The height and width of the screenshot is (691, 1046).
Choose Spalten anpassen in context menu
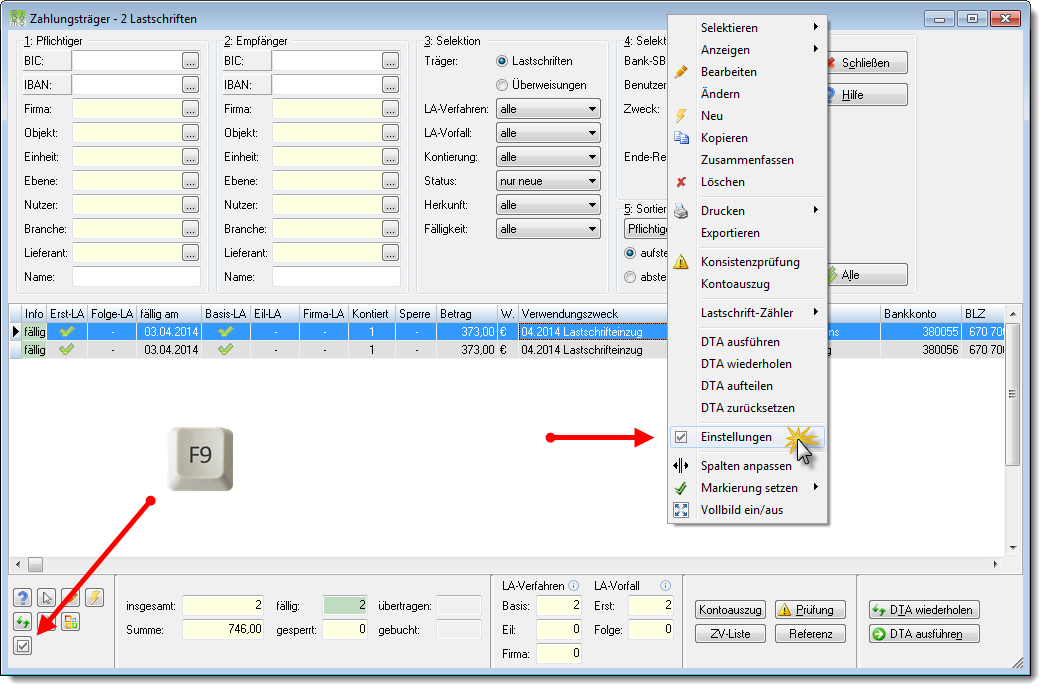tap(747, 466)
